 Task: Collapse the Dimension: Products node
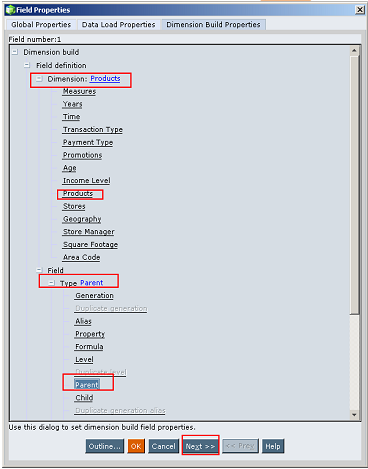(x=39, y=79)
